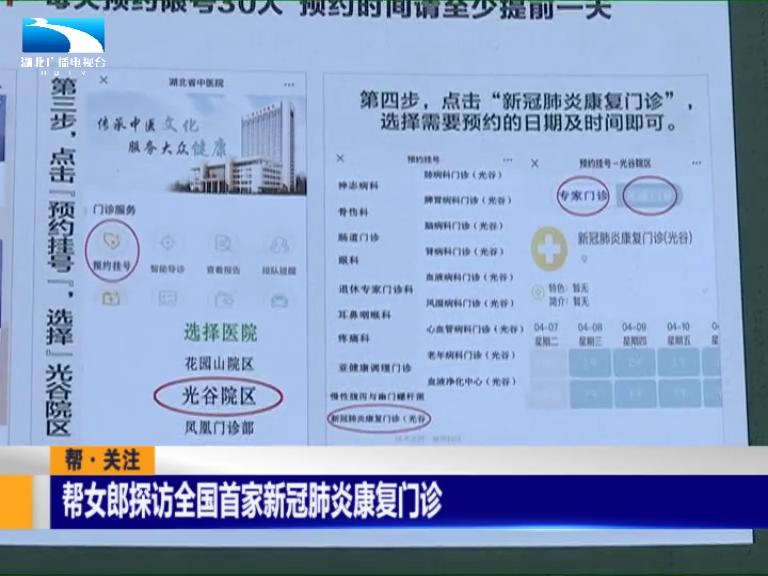Image resolution: width=768 pixels, height=576 pixels.
Task: Select 耳鼻咽喉科 department
Action: (x=363, y=314)
